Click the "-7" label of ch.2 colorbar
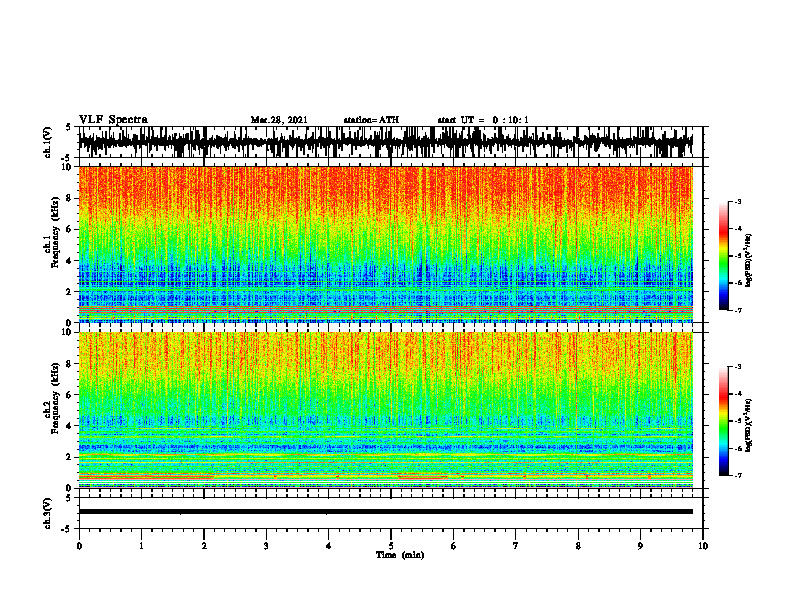 tap(738, 475)
